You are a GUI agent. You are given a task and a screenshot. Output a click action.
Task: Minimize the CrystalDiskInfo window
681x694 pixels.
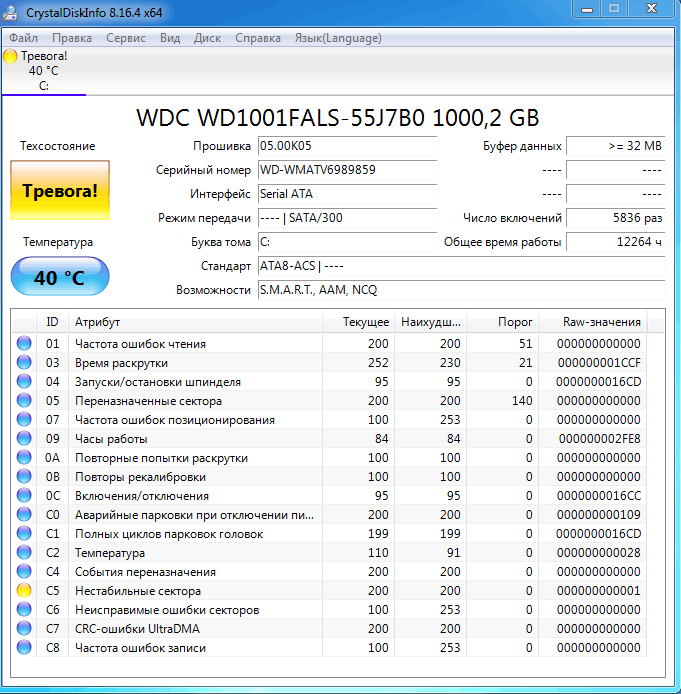[x=587, y=9]
